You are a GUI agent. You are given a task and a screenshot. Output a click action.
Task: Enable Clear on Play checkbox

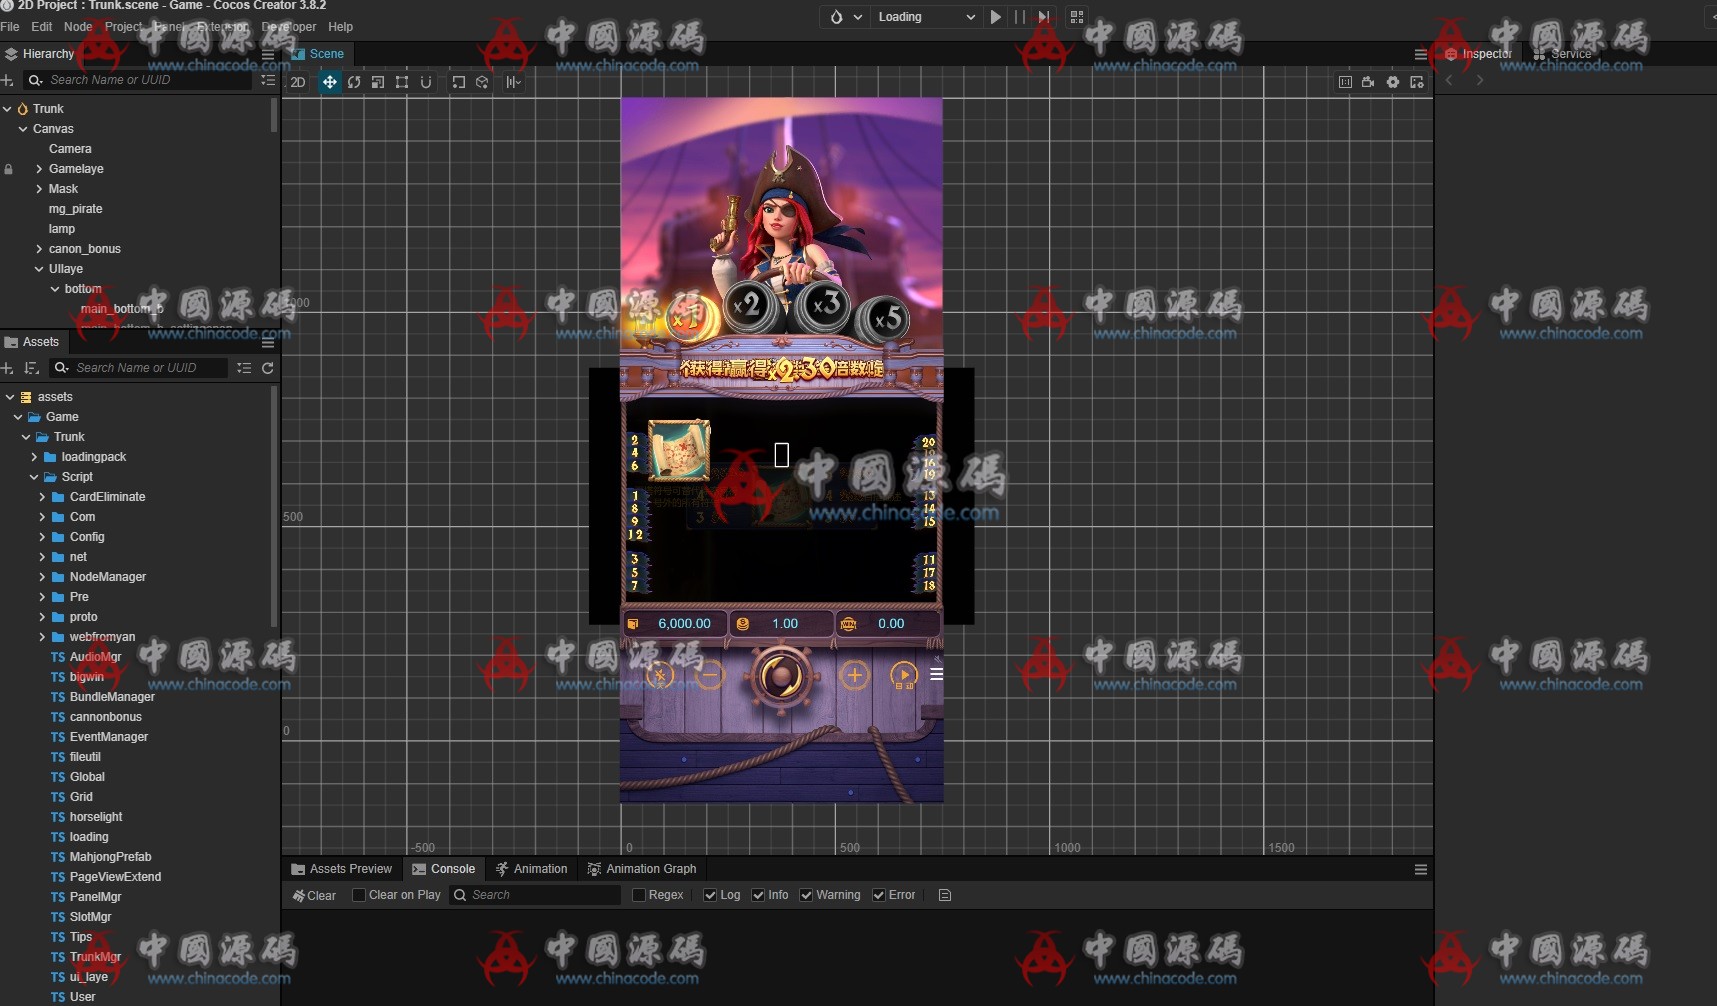359,895
